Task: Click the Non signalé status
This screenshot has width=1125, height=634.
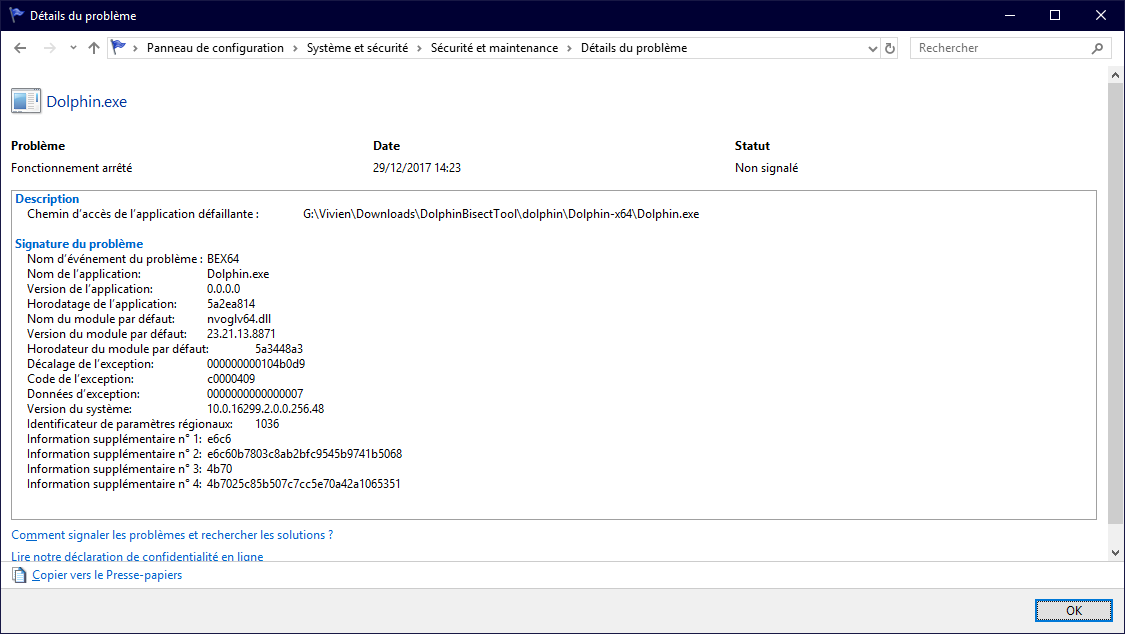Action: point(766,168)
